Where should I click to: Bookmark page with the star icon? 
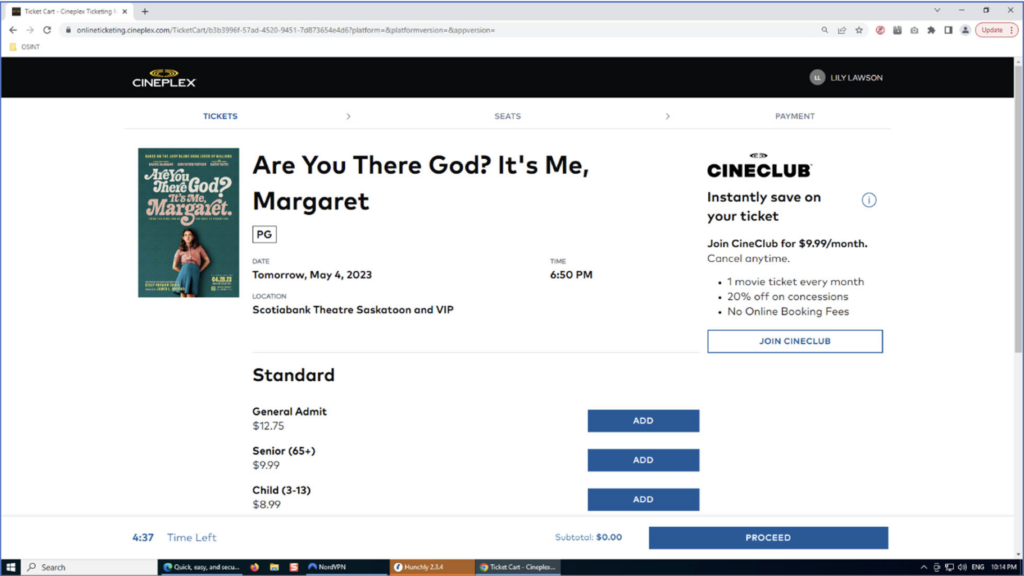(859, 30)
